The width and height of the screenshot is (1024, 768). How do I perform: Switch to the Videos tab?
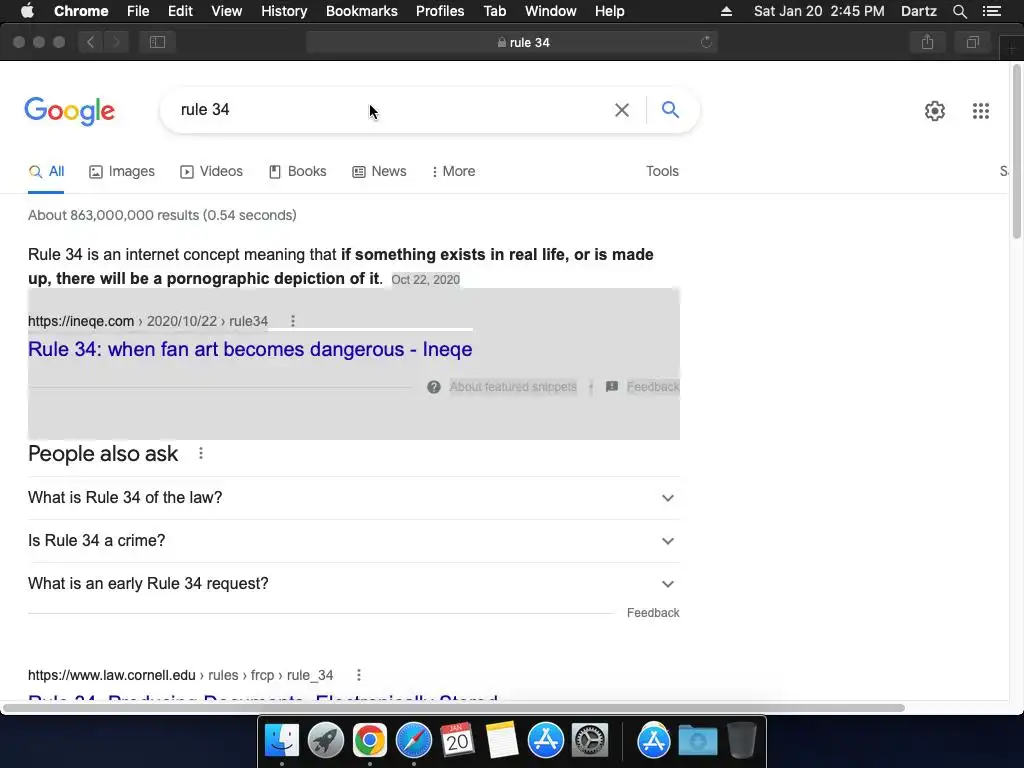coord(212,171)
